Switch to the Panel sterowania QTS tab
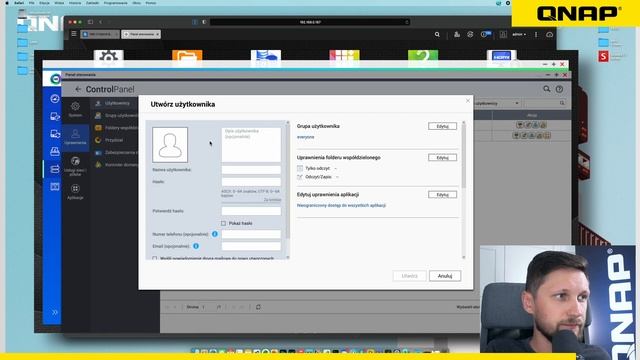 tap(141, 34)
